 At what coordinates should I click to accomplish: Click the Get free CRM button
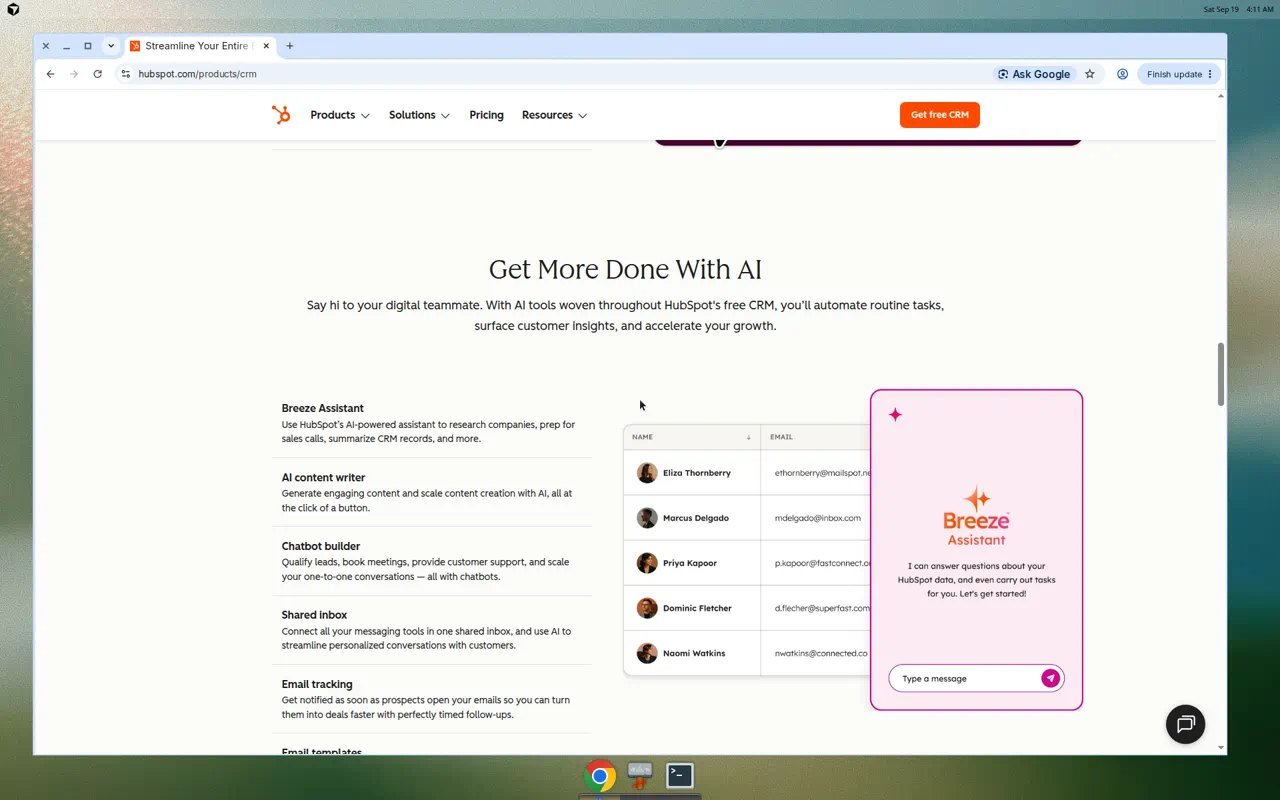[940, 115]
